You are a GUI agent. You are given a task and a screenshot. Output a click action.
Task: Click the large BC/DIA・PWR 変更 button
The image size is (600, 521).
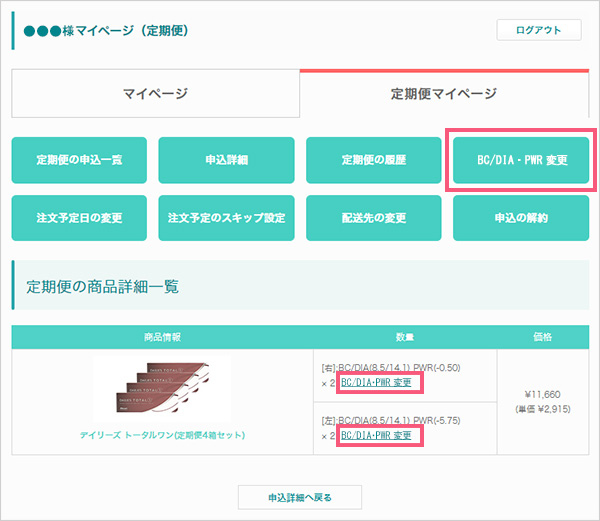[x=521, y=160]
